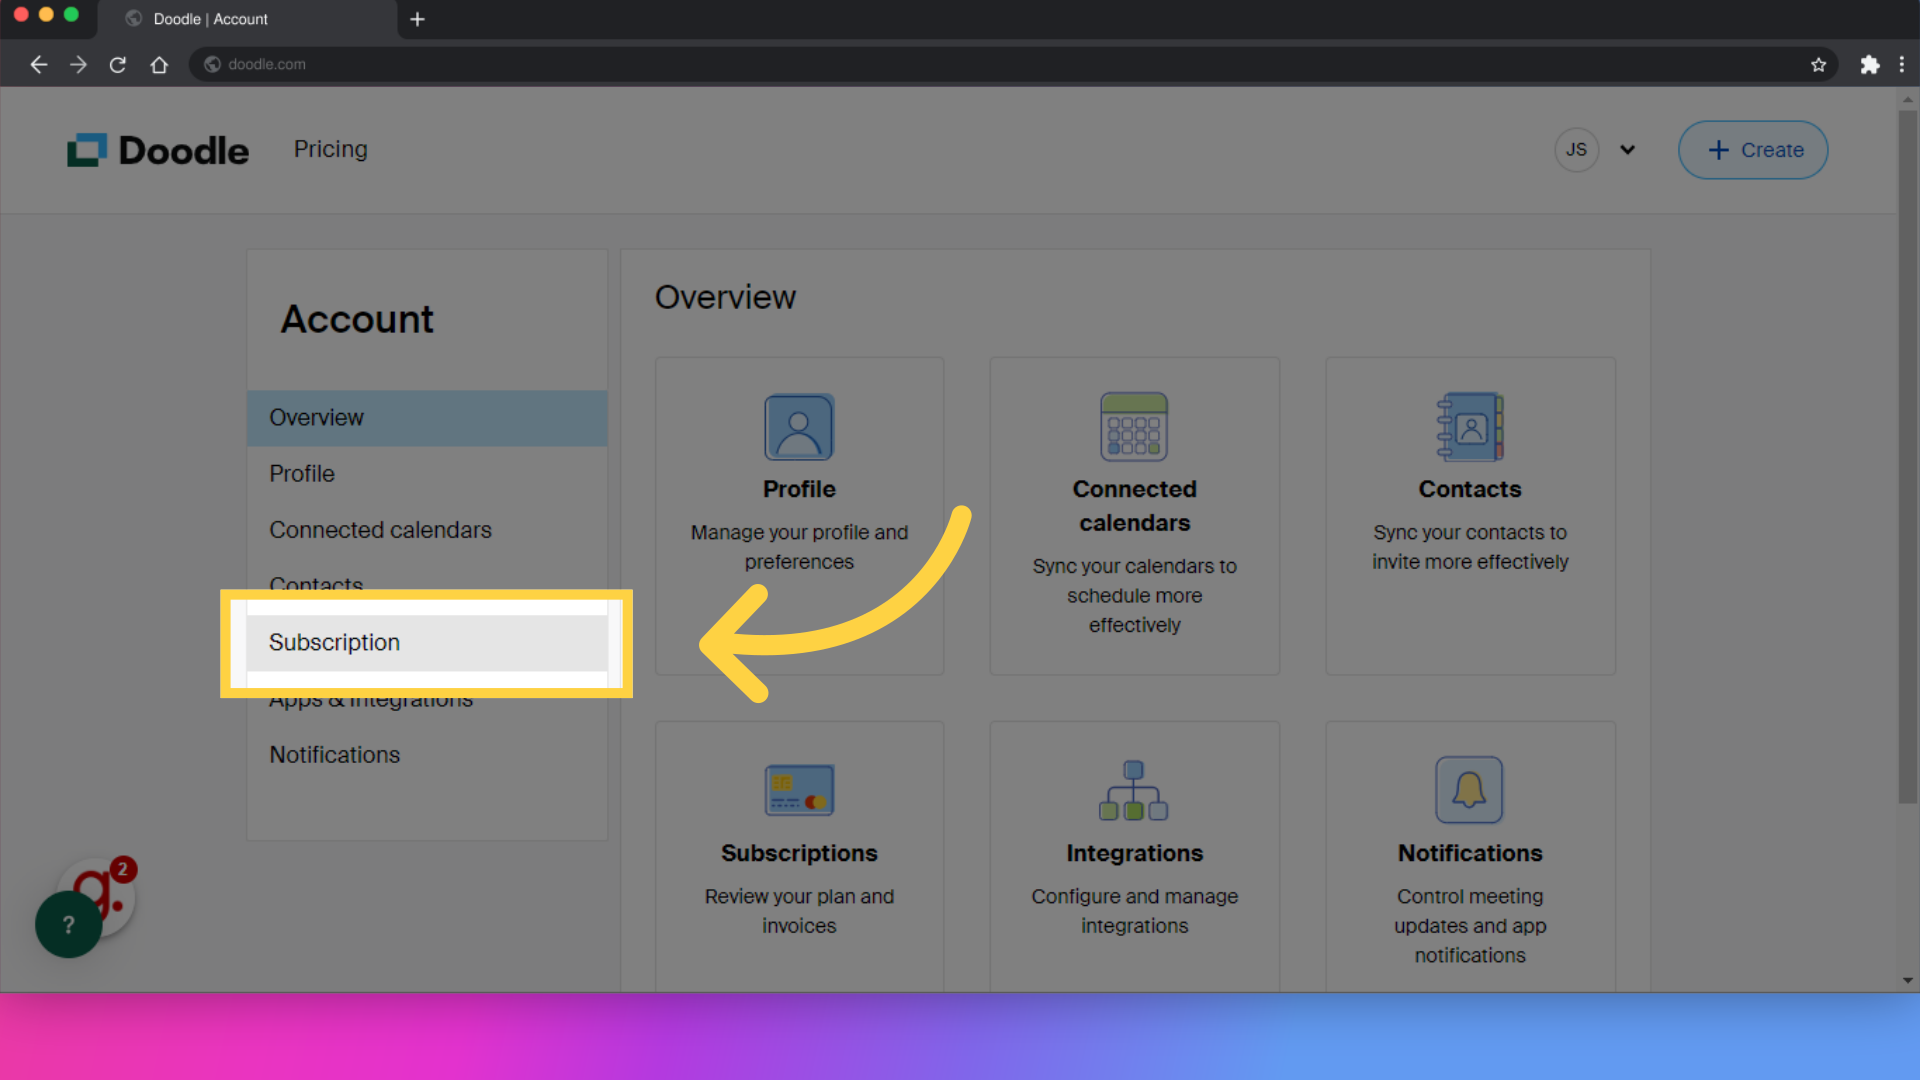Click the Subscriptions credit card icon
Screen dimensions: 1920x1080
tap(798, 789)
